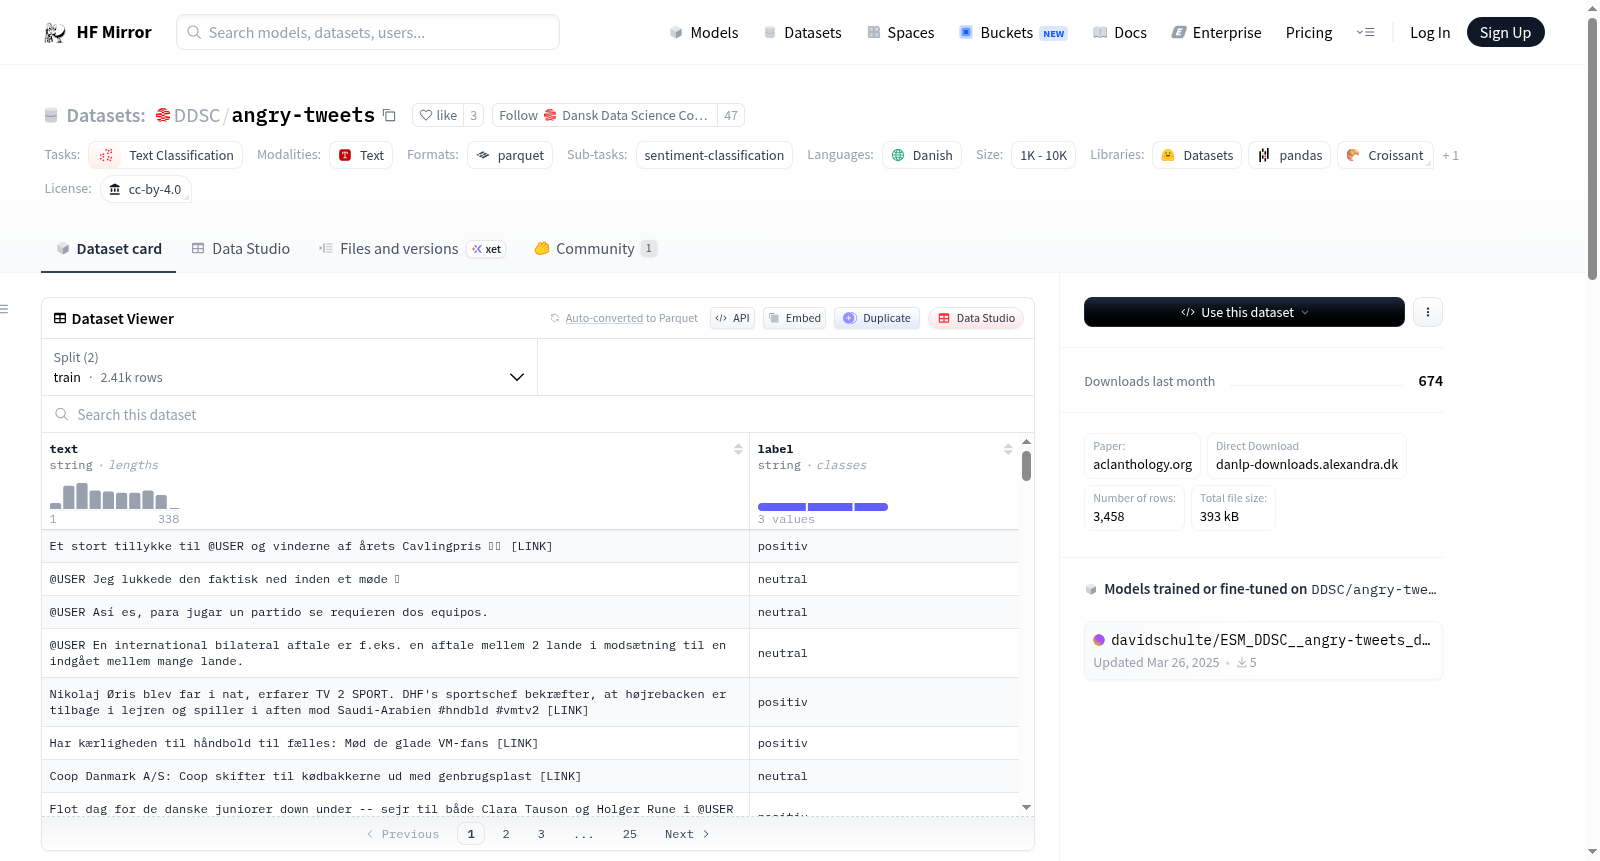Open the Files and versions tab
The image size is (1600, 861).
412,249
